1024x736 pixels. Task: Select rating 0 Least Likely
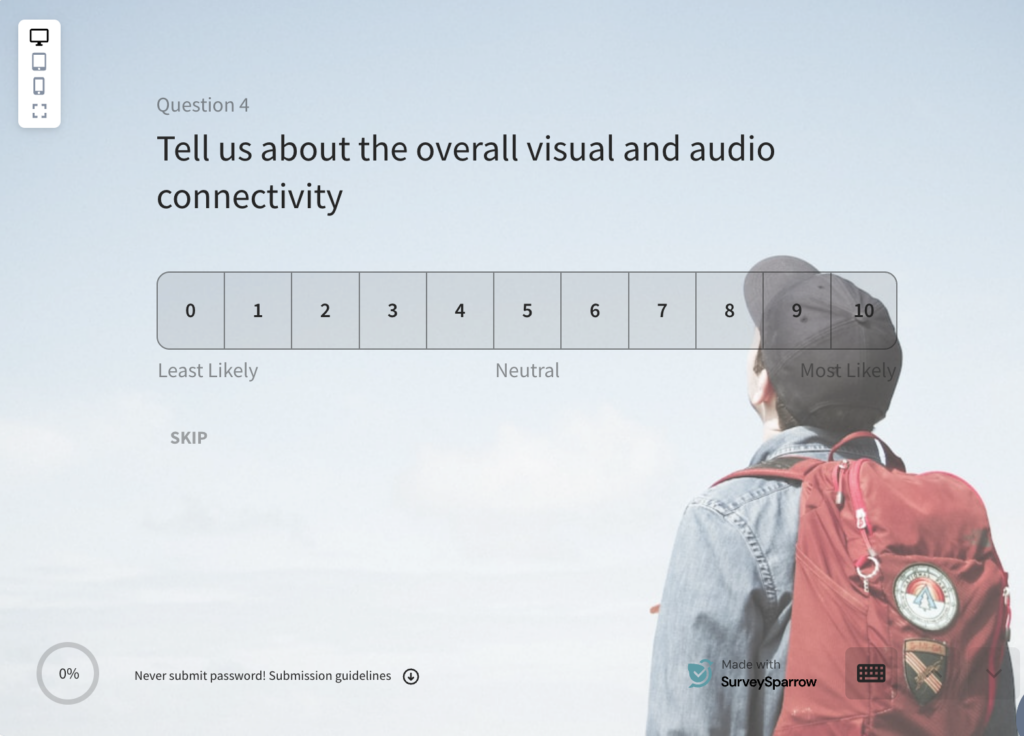pos(190,311)
